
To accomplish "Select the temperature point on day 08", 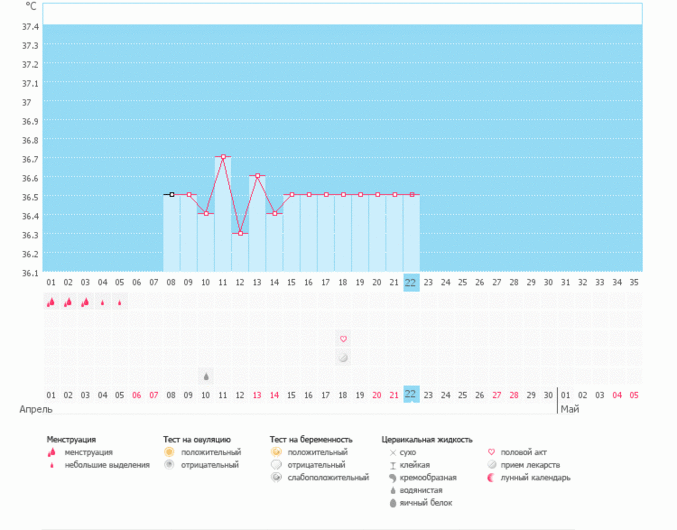I will 171,195.
